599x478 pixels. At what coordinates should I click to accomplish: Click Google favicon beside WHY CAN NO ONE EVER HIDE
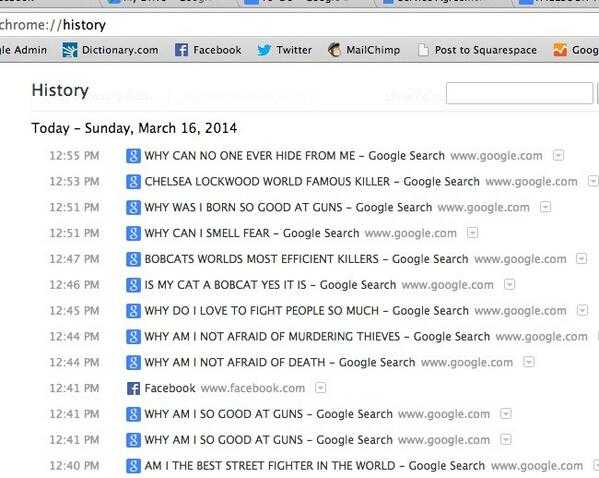133,156
